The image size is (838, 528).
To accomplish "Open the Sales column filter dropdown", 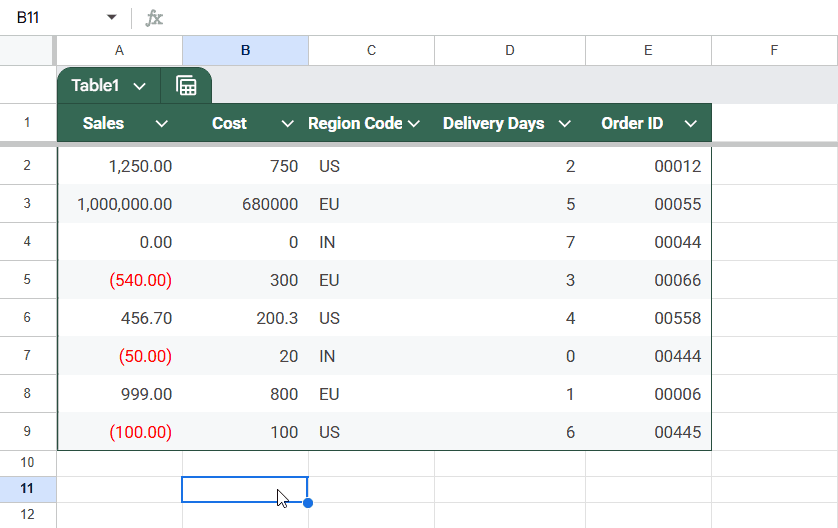I will 161,124.
